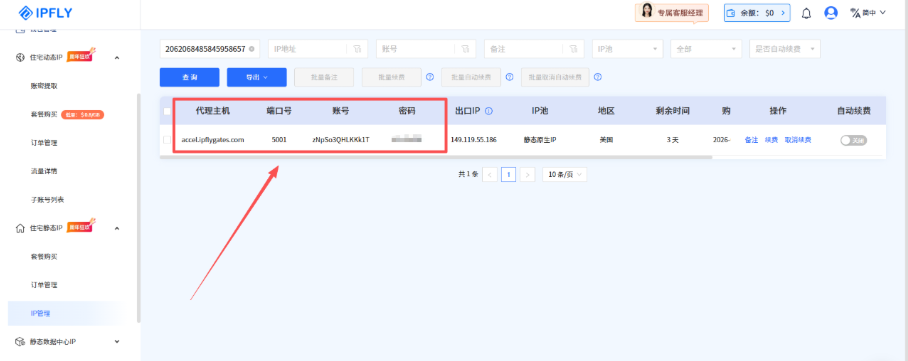Open the 简中 language dropdown

pos(873,13)
